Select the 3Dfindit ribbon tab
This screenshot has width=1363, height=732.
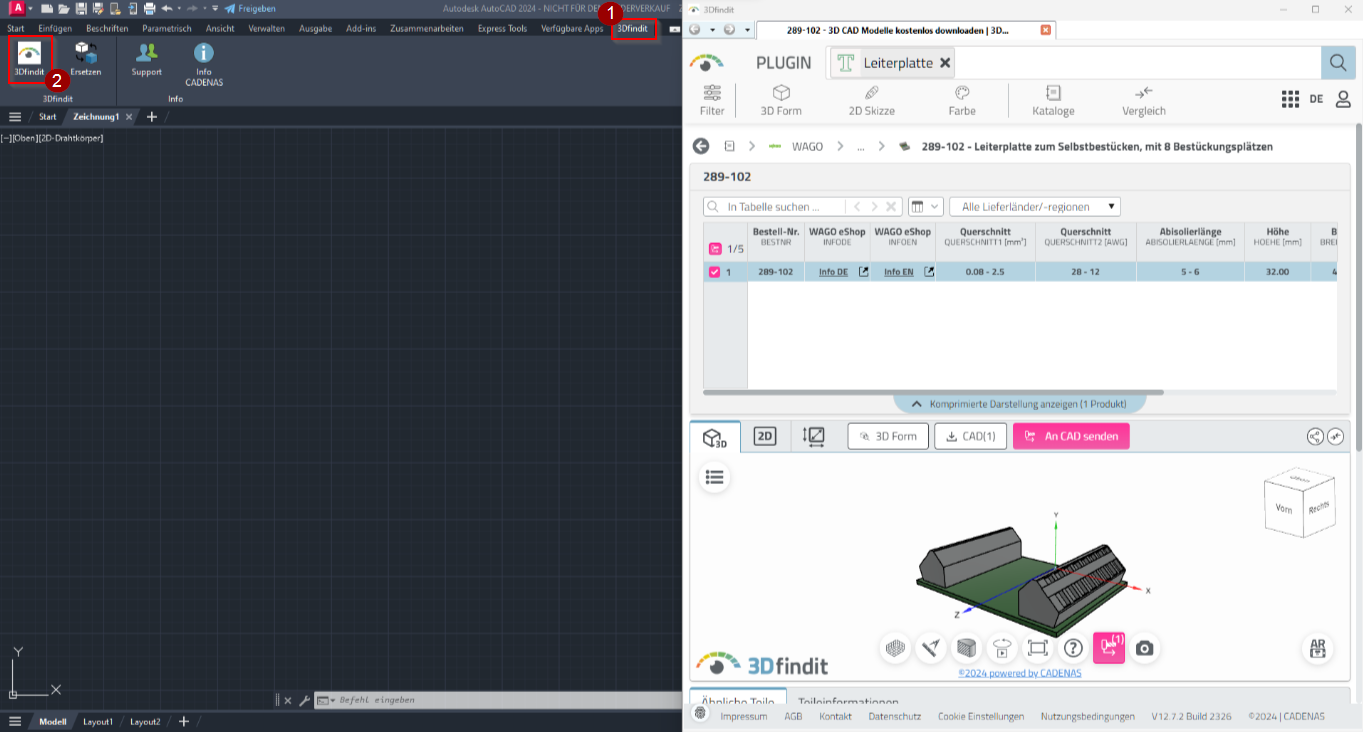click(632, 28)
